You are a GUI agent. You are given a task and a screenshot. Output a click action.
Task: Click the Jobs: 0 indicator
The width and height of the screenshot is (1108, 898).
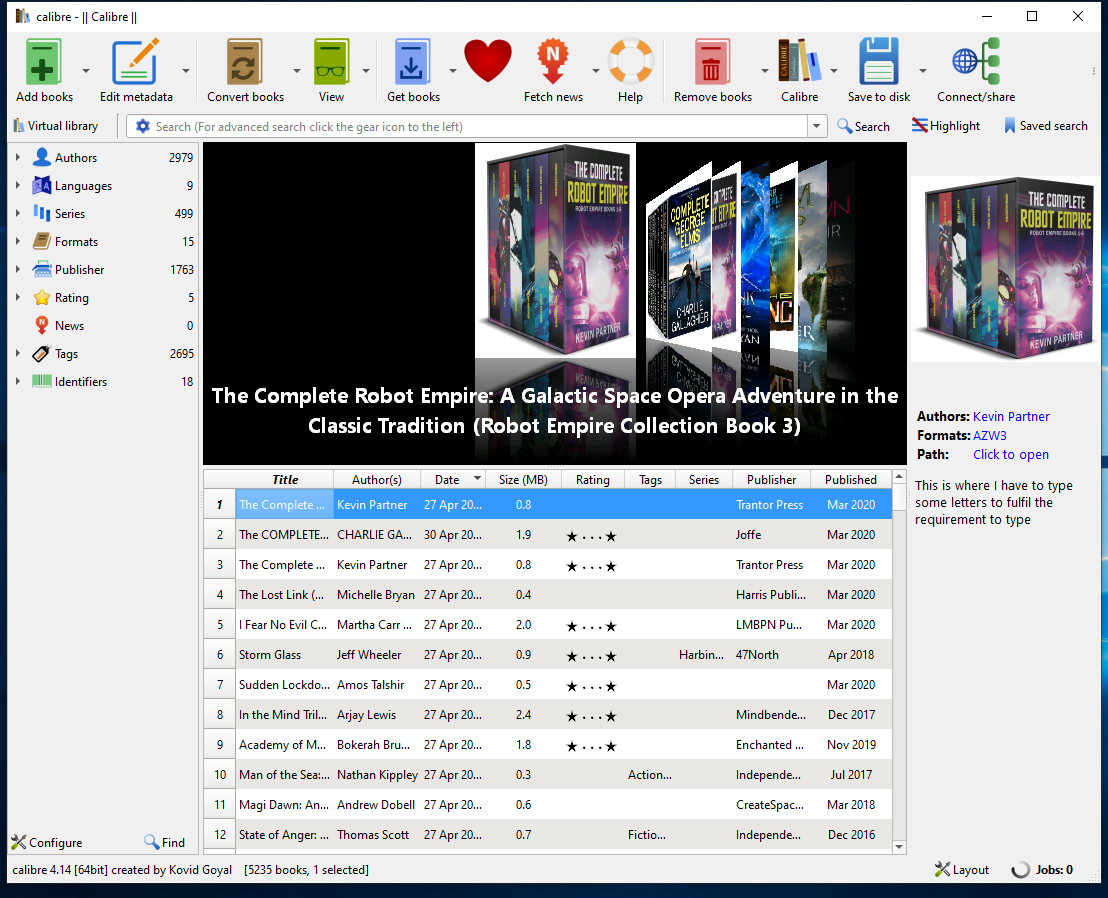click(x=1042, y=870)
